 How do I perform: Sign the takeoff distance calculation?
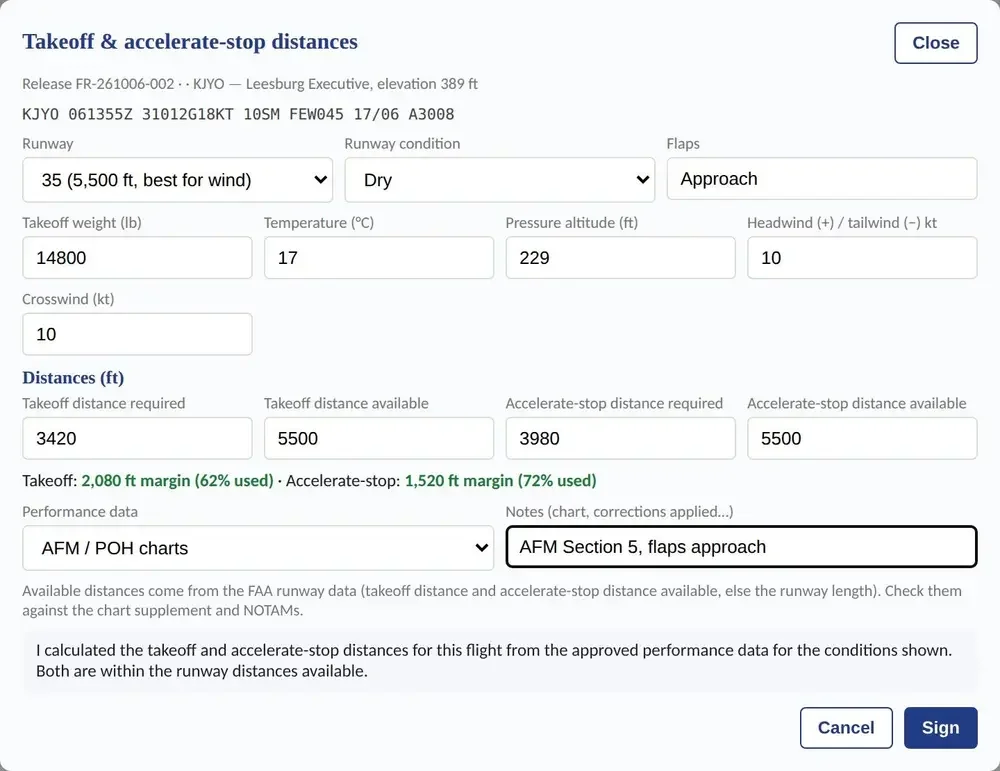(x=940, y=728)
